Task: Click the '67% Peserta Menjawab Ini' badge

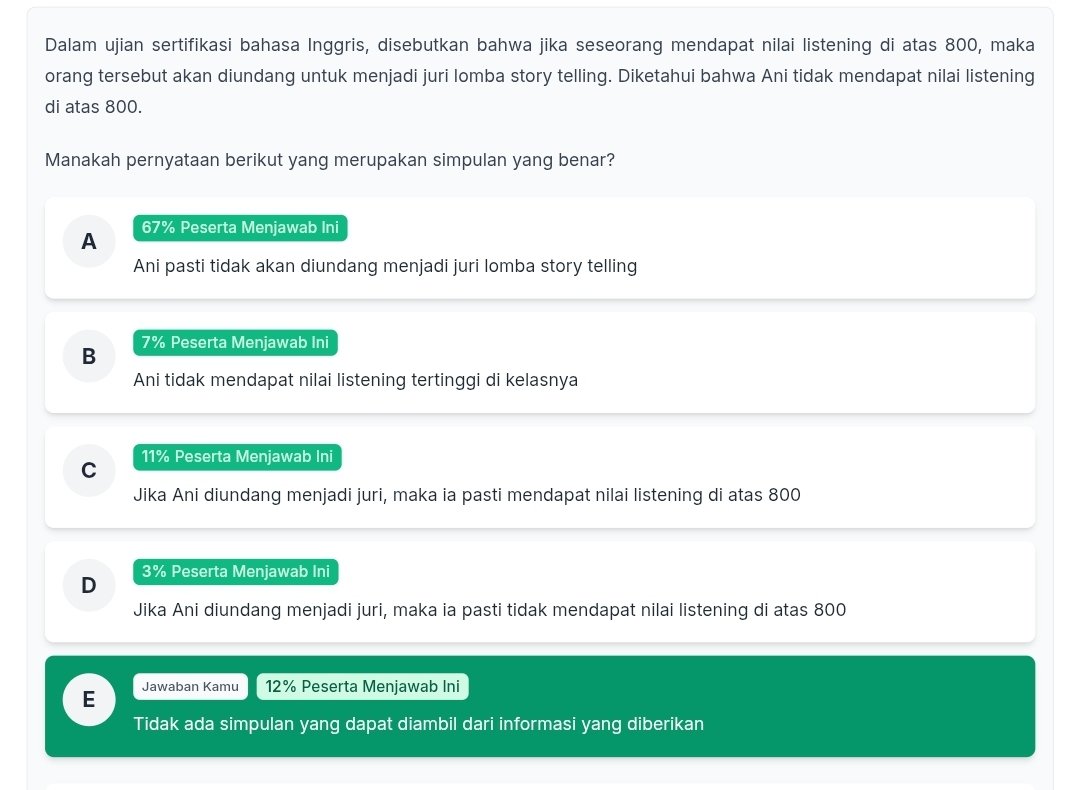Action: 240,228
